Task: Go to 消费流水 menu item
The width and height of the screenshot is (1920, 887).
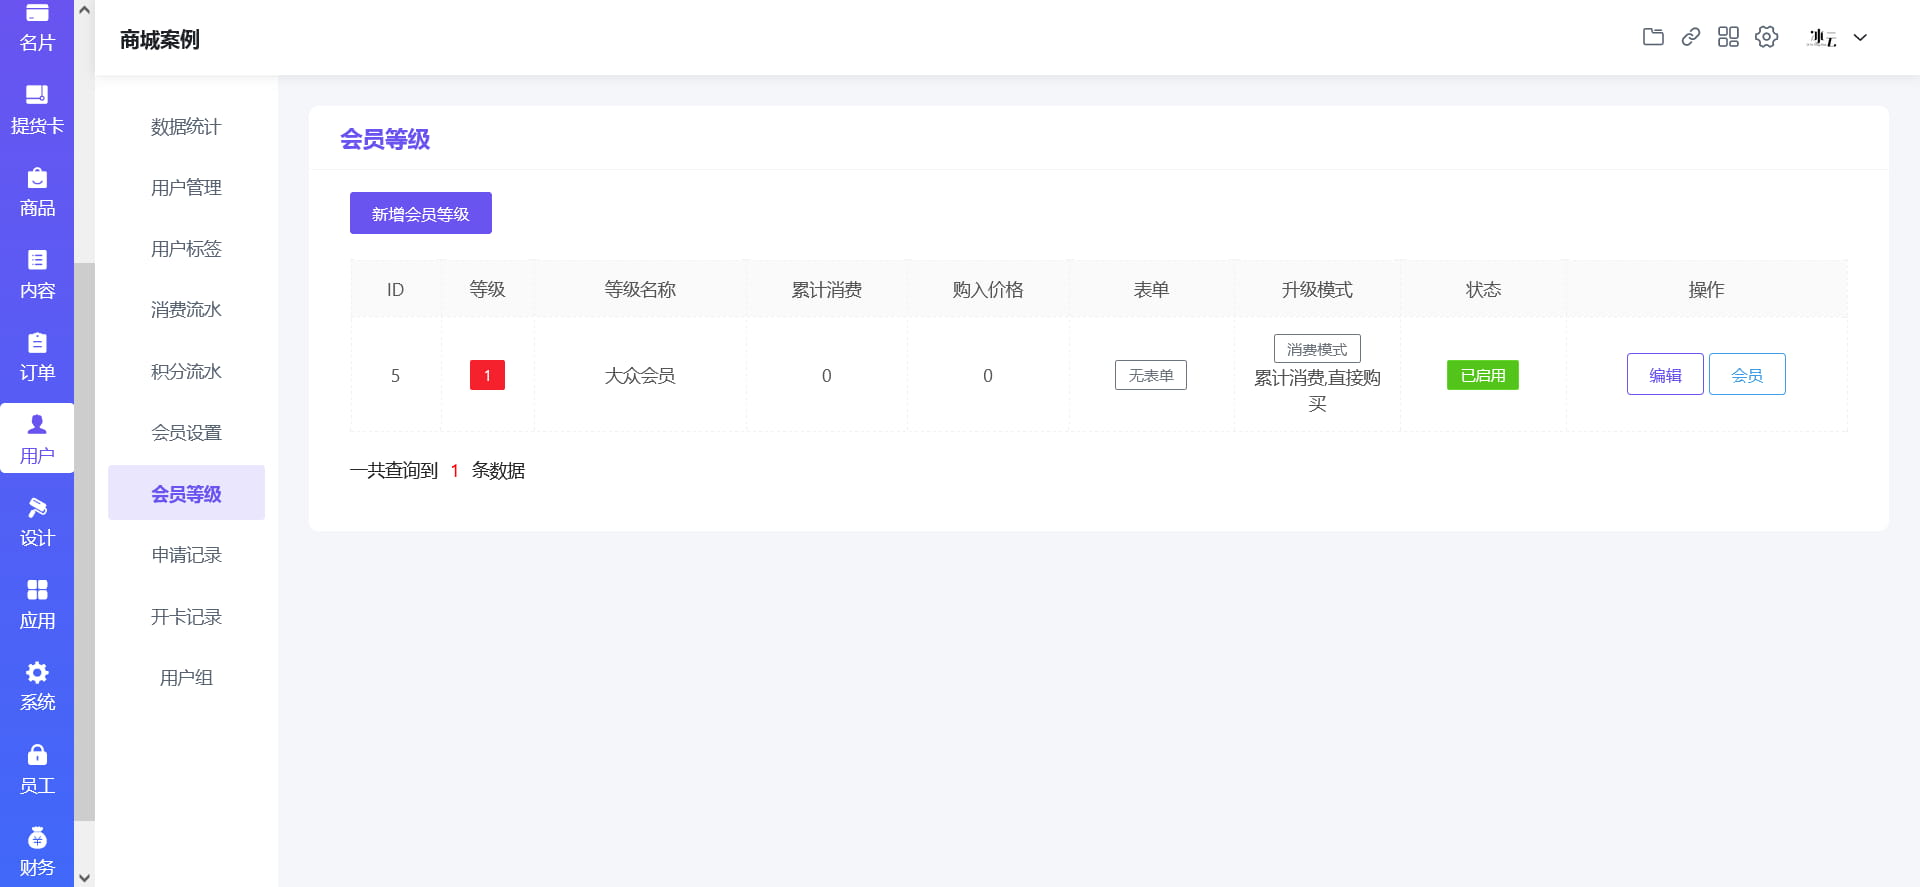Action: [x=186, y=310]
